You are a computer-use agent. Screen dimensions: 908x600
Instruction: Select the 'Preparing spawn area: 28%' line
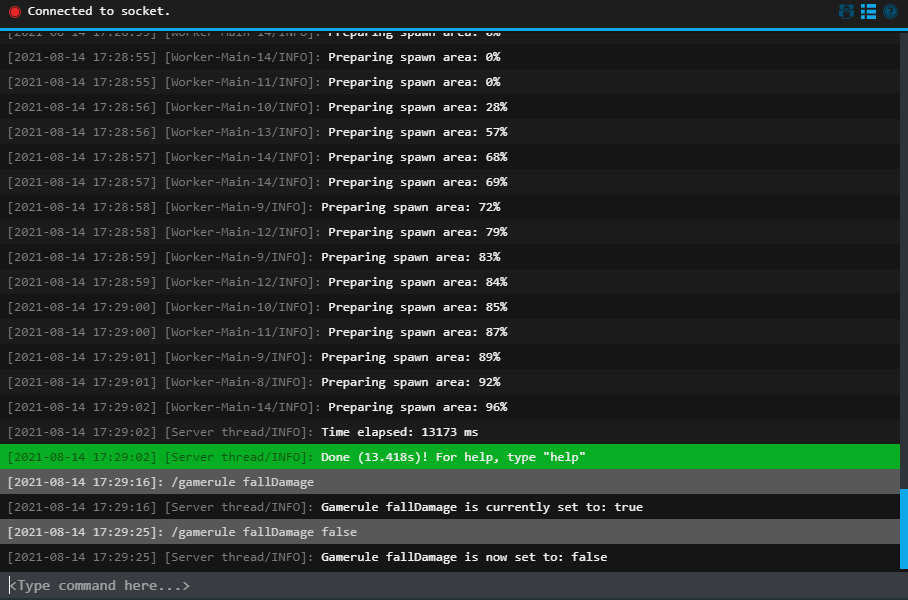[x=450, y=107]
